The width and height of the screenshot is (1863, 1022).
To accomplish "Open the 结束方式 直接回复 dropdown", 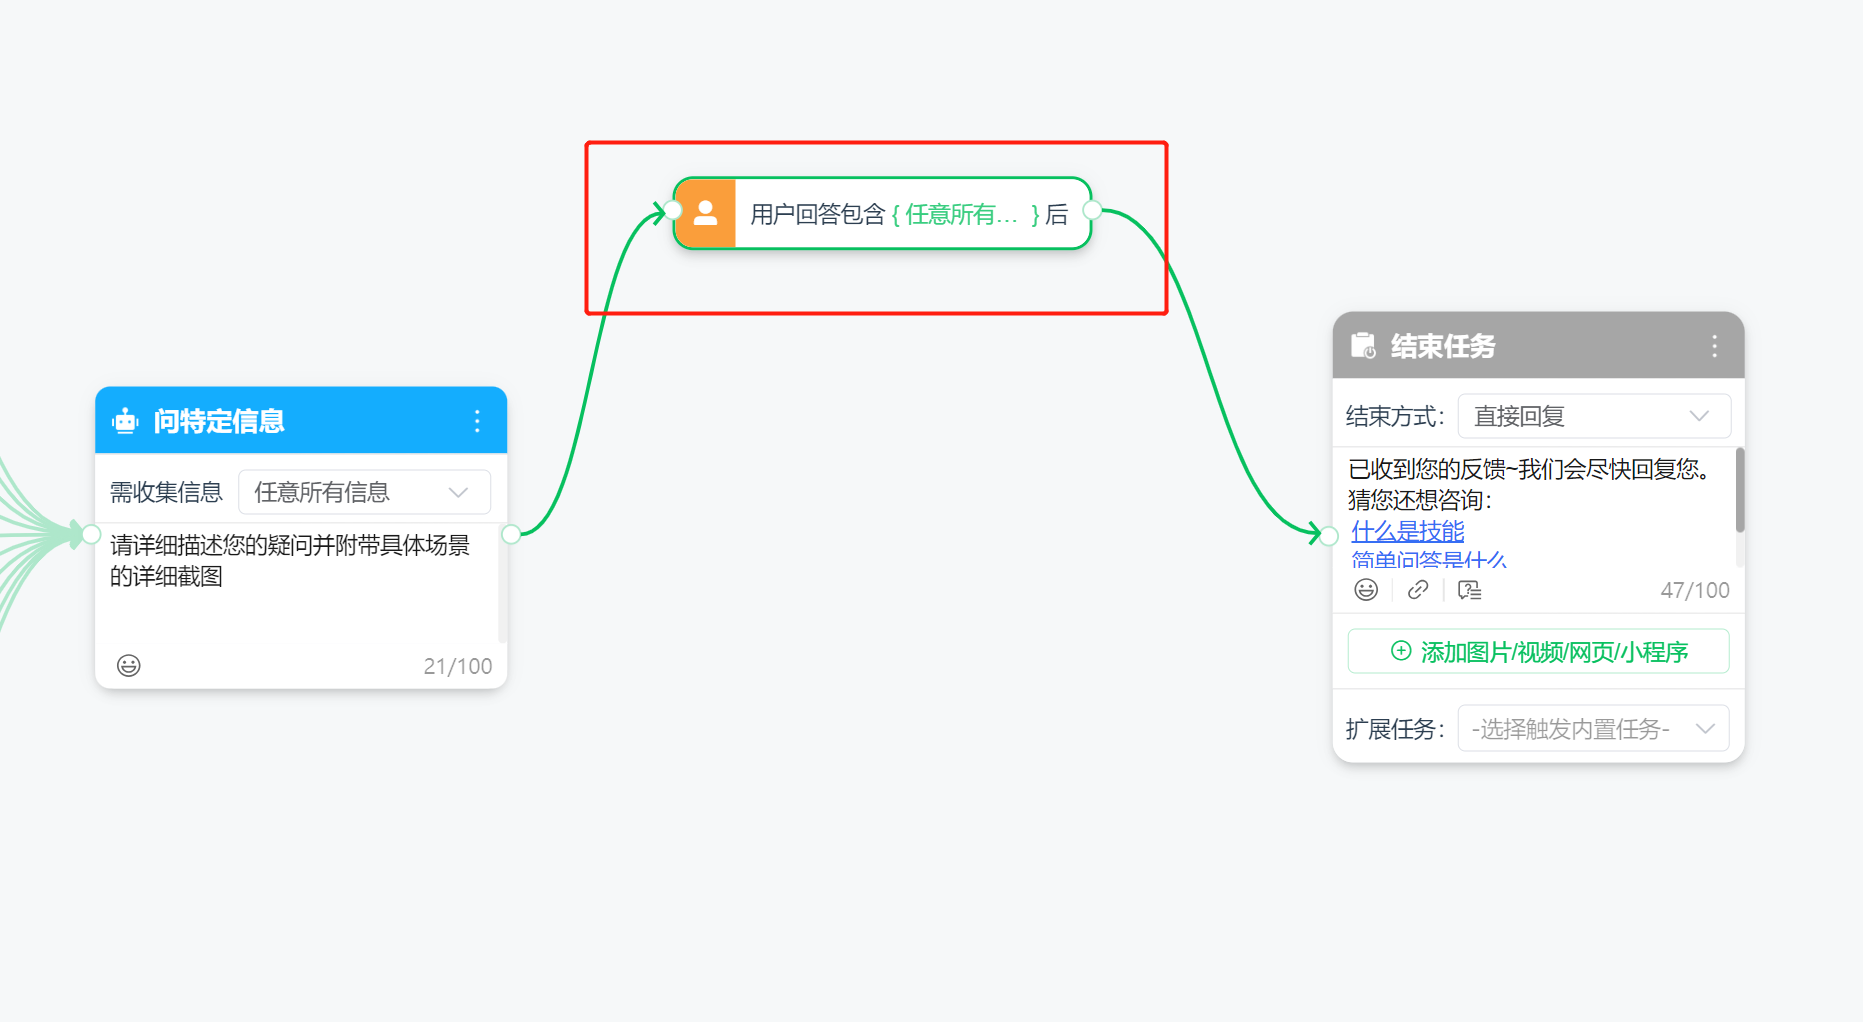I will point(1593,416).
